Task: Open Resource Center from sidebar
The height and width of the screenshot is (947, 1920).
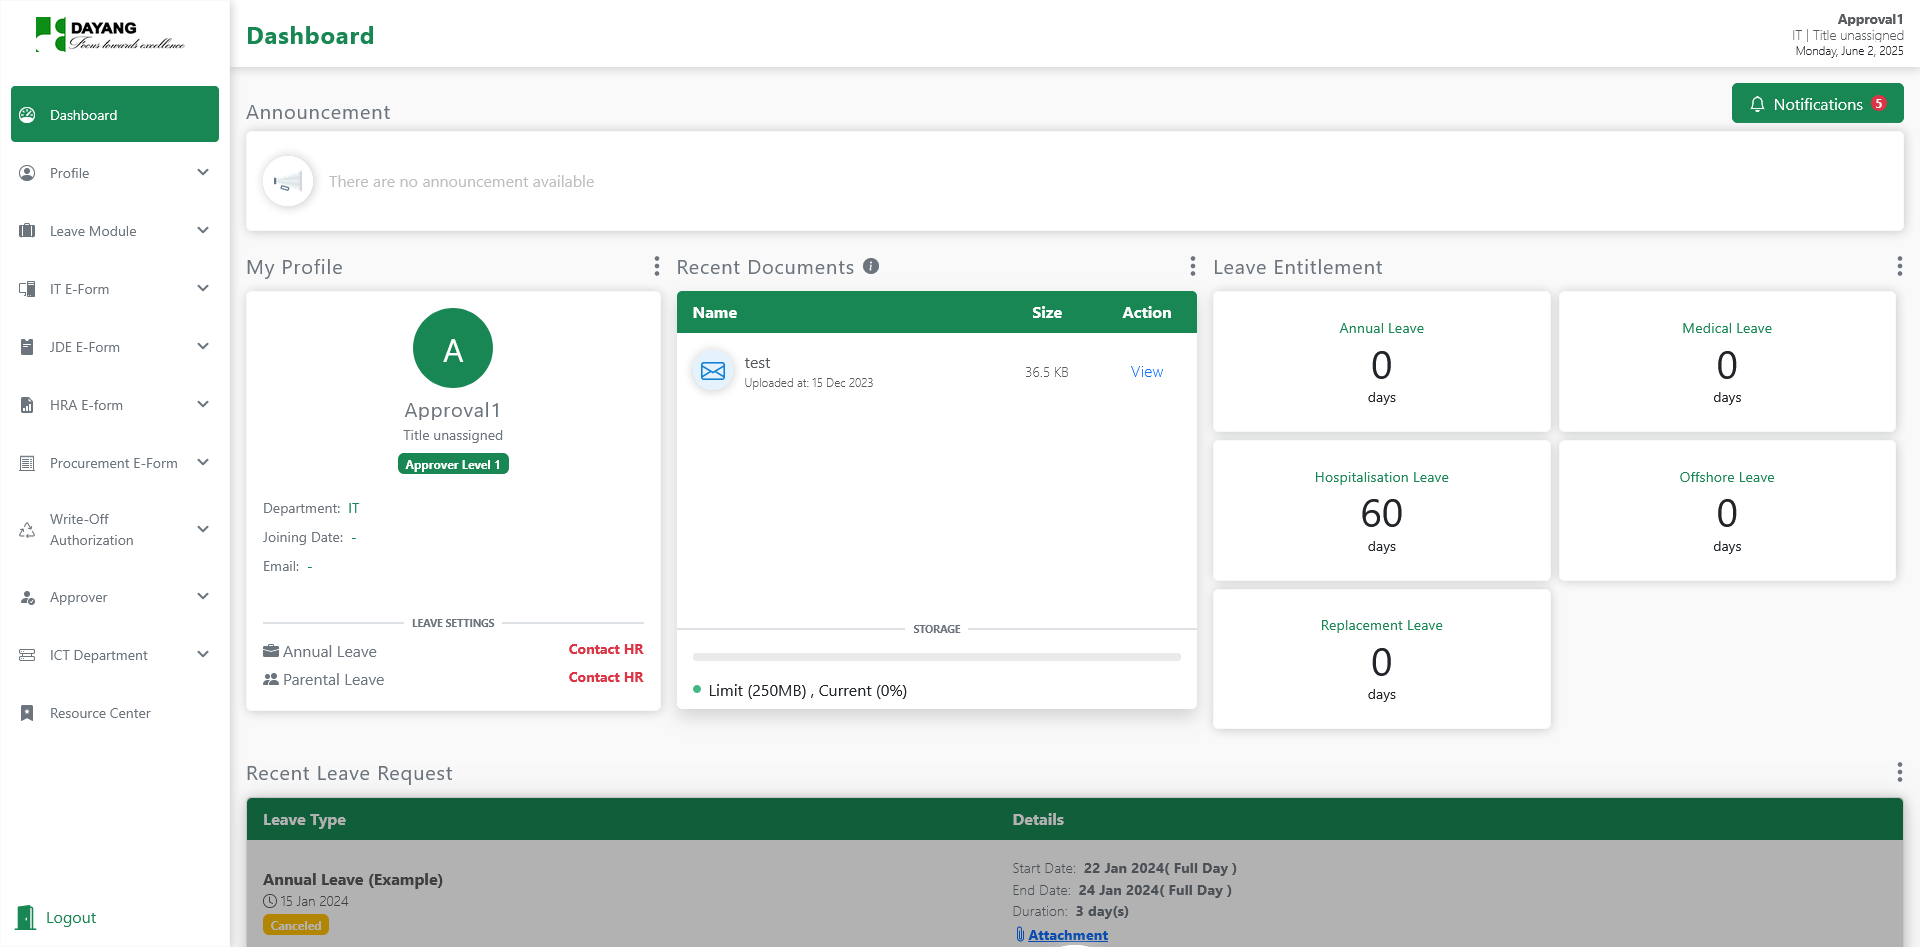Action: pos(100,713)
